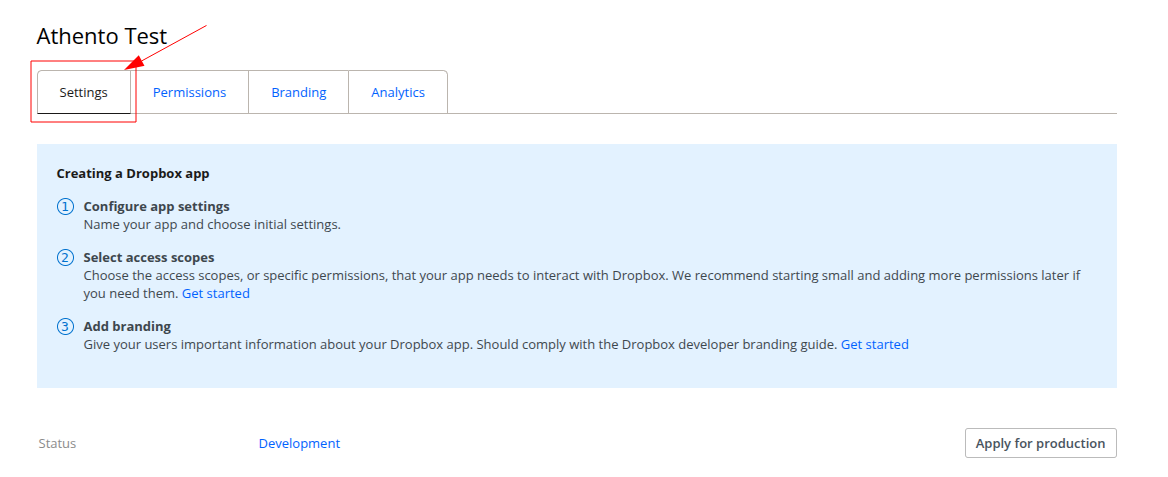
Task: Open Get started link for access scopes
Action: point(215,294)
